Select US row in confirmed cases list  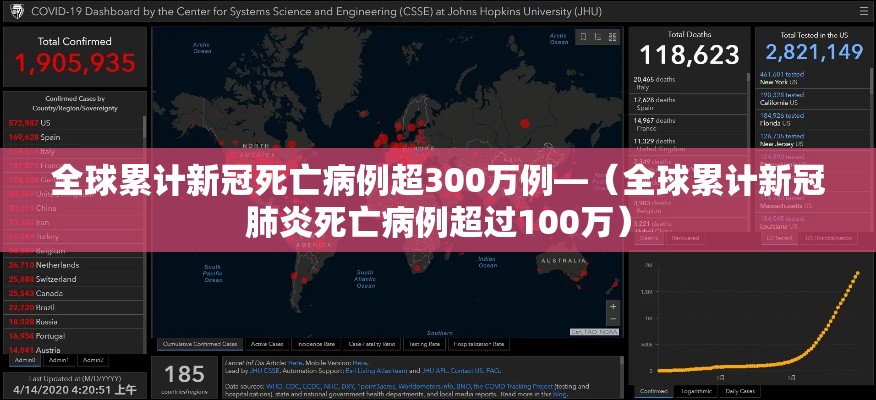point(74,123)
